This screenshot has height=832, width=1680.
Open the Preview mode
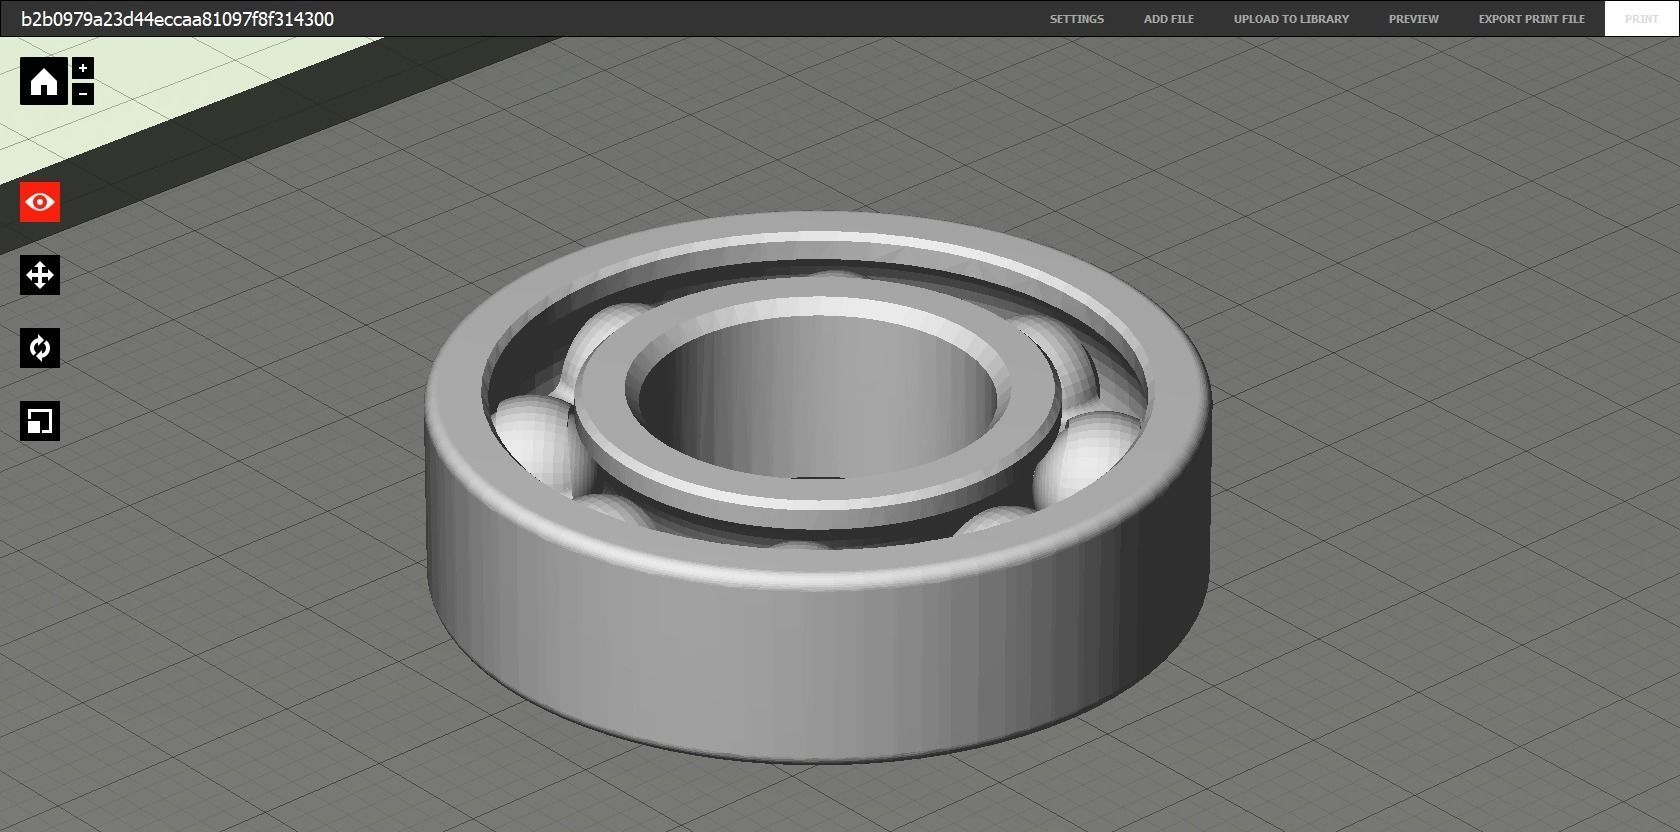[x=1413, y=19]
